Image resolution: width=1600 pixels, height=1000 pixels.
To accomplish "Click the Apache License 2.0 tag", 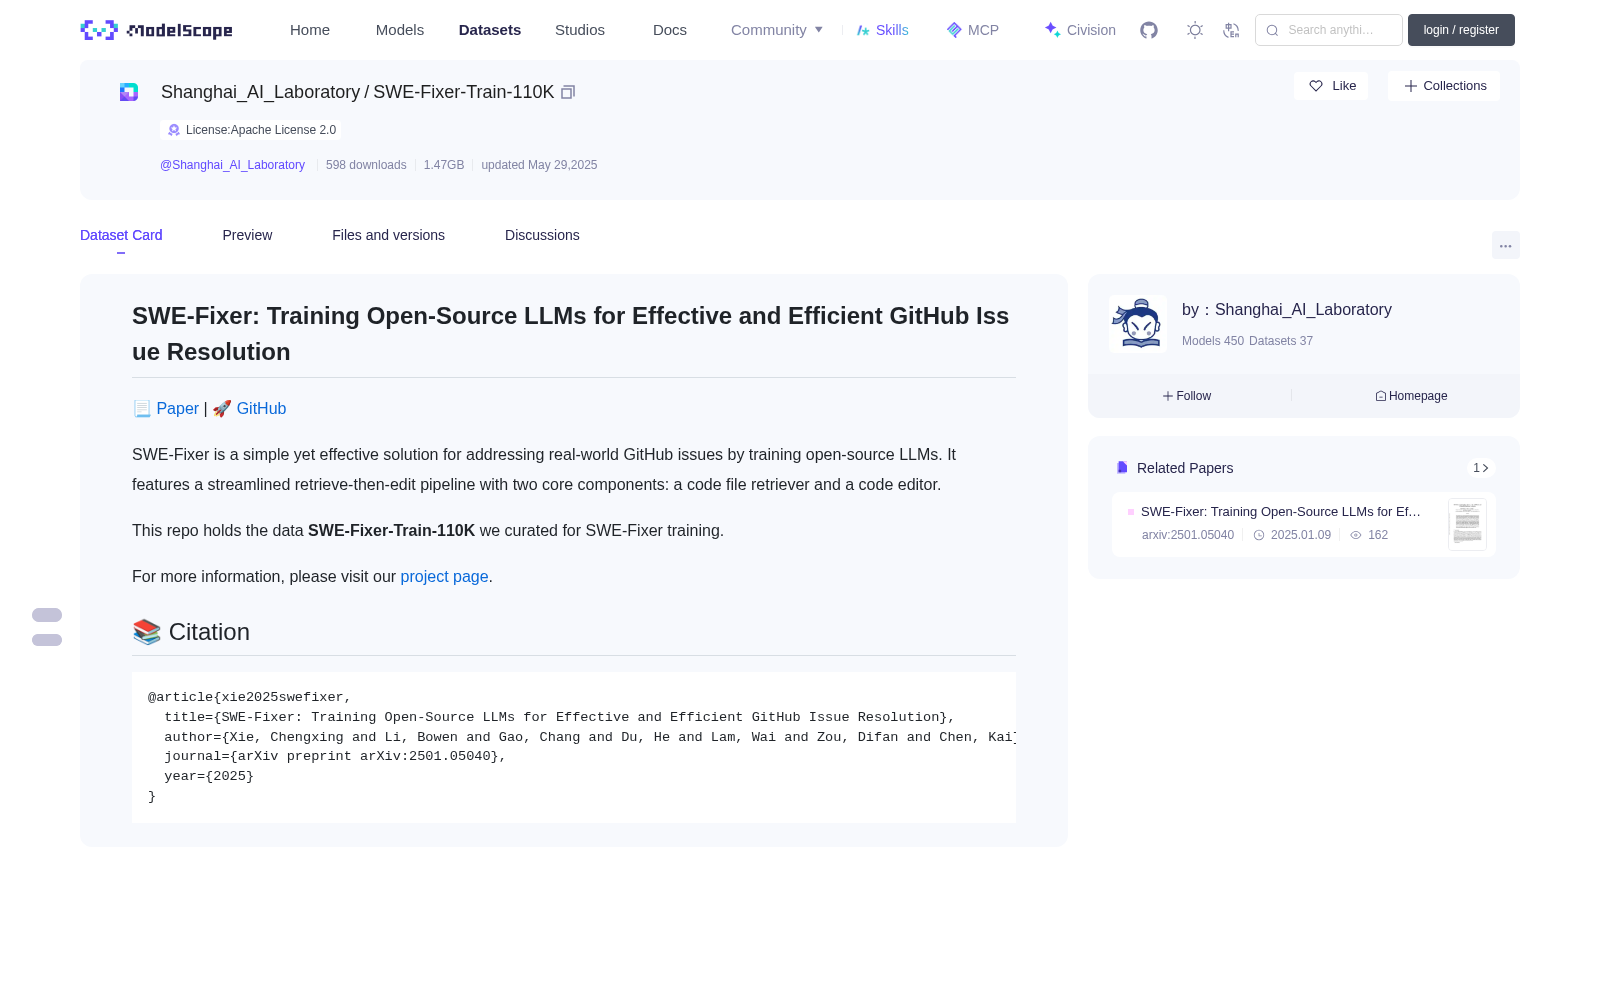I will 251,130.
